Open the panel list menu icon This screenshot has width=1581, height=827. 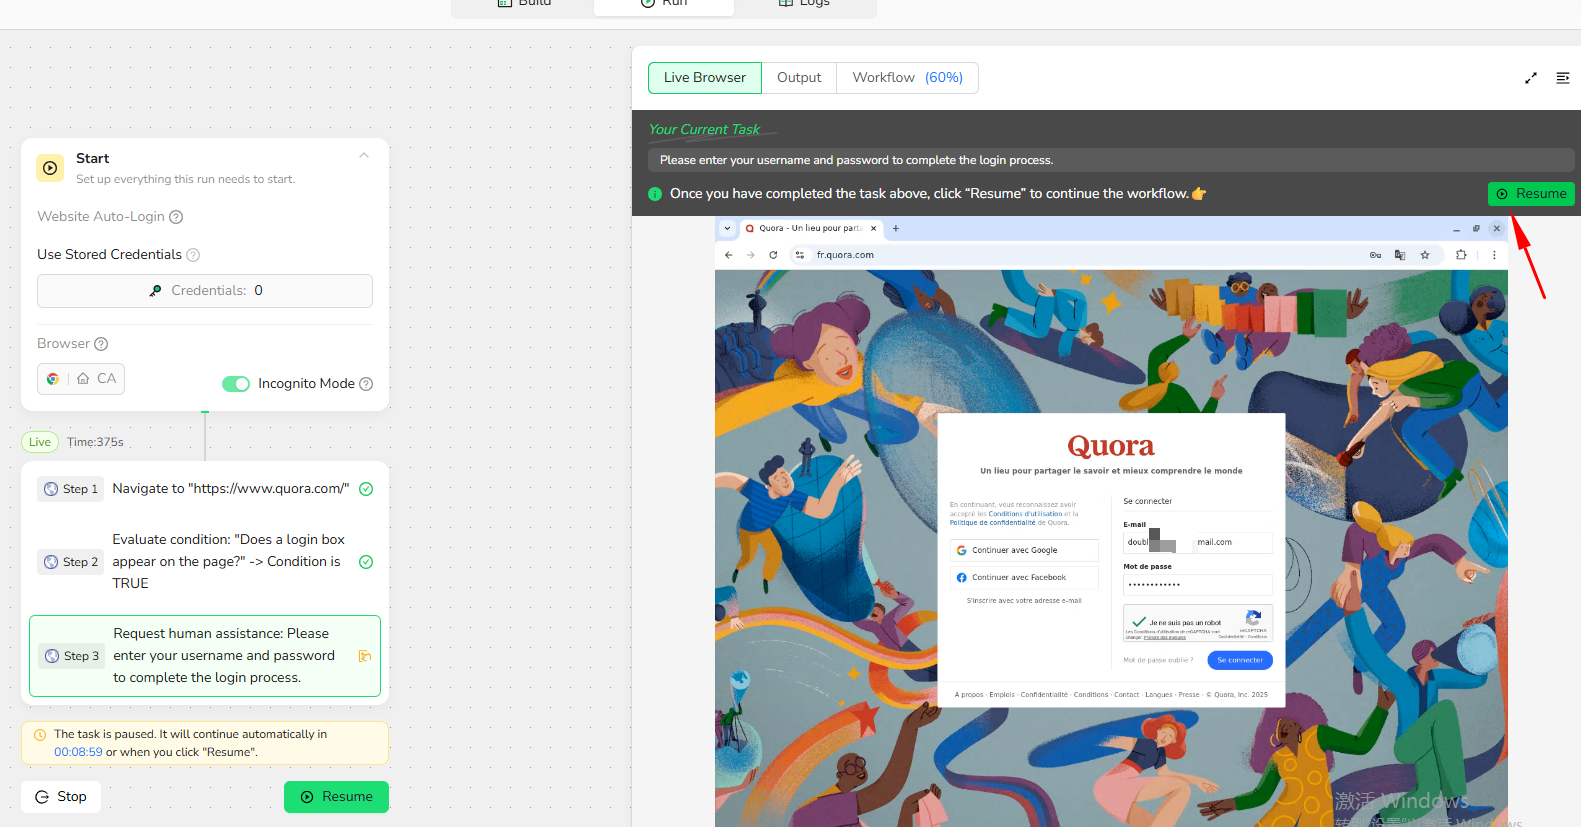coord(1562,78)
